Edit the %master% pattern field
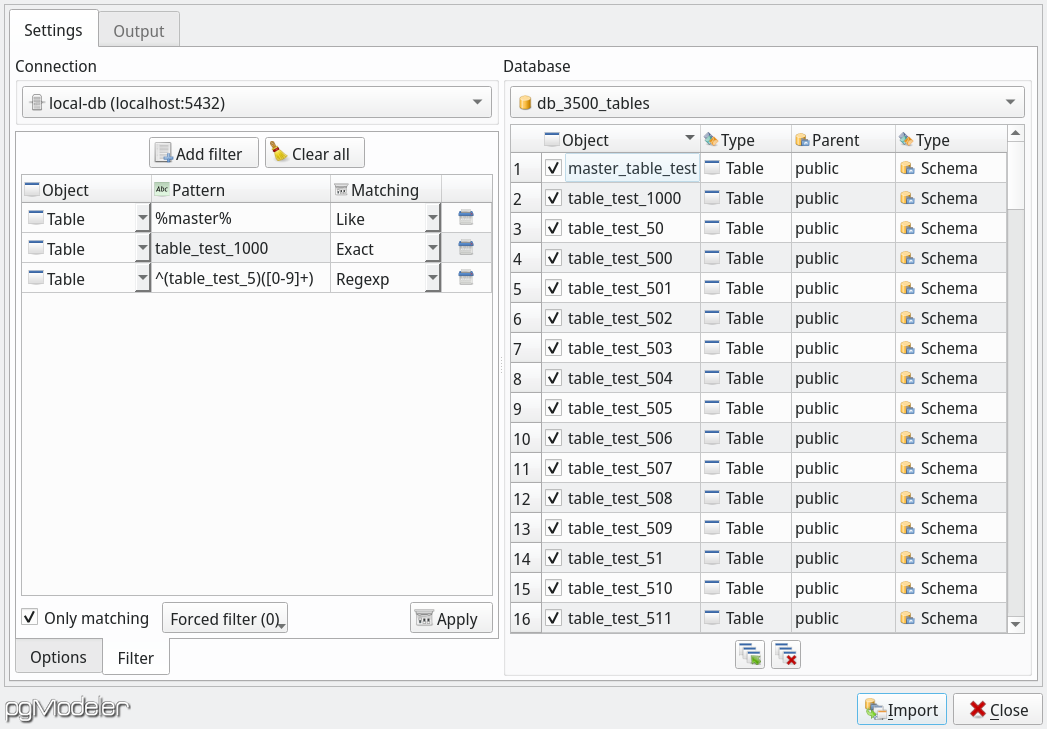This screenshot has width=1047, height=729. click(241, 218)
